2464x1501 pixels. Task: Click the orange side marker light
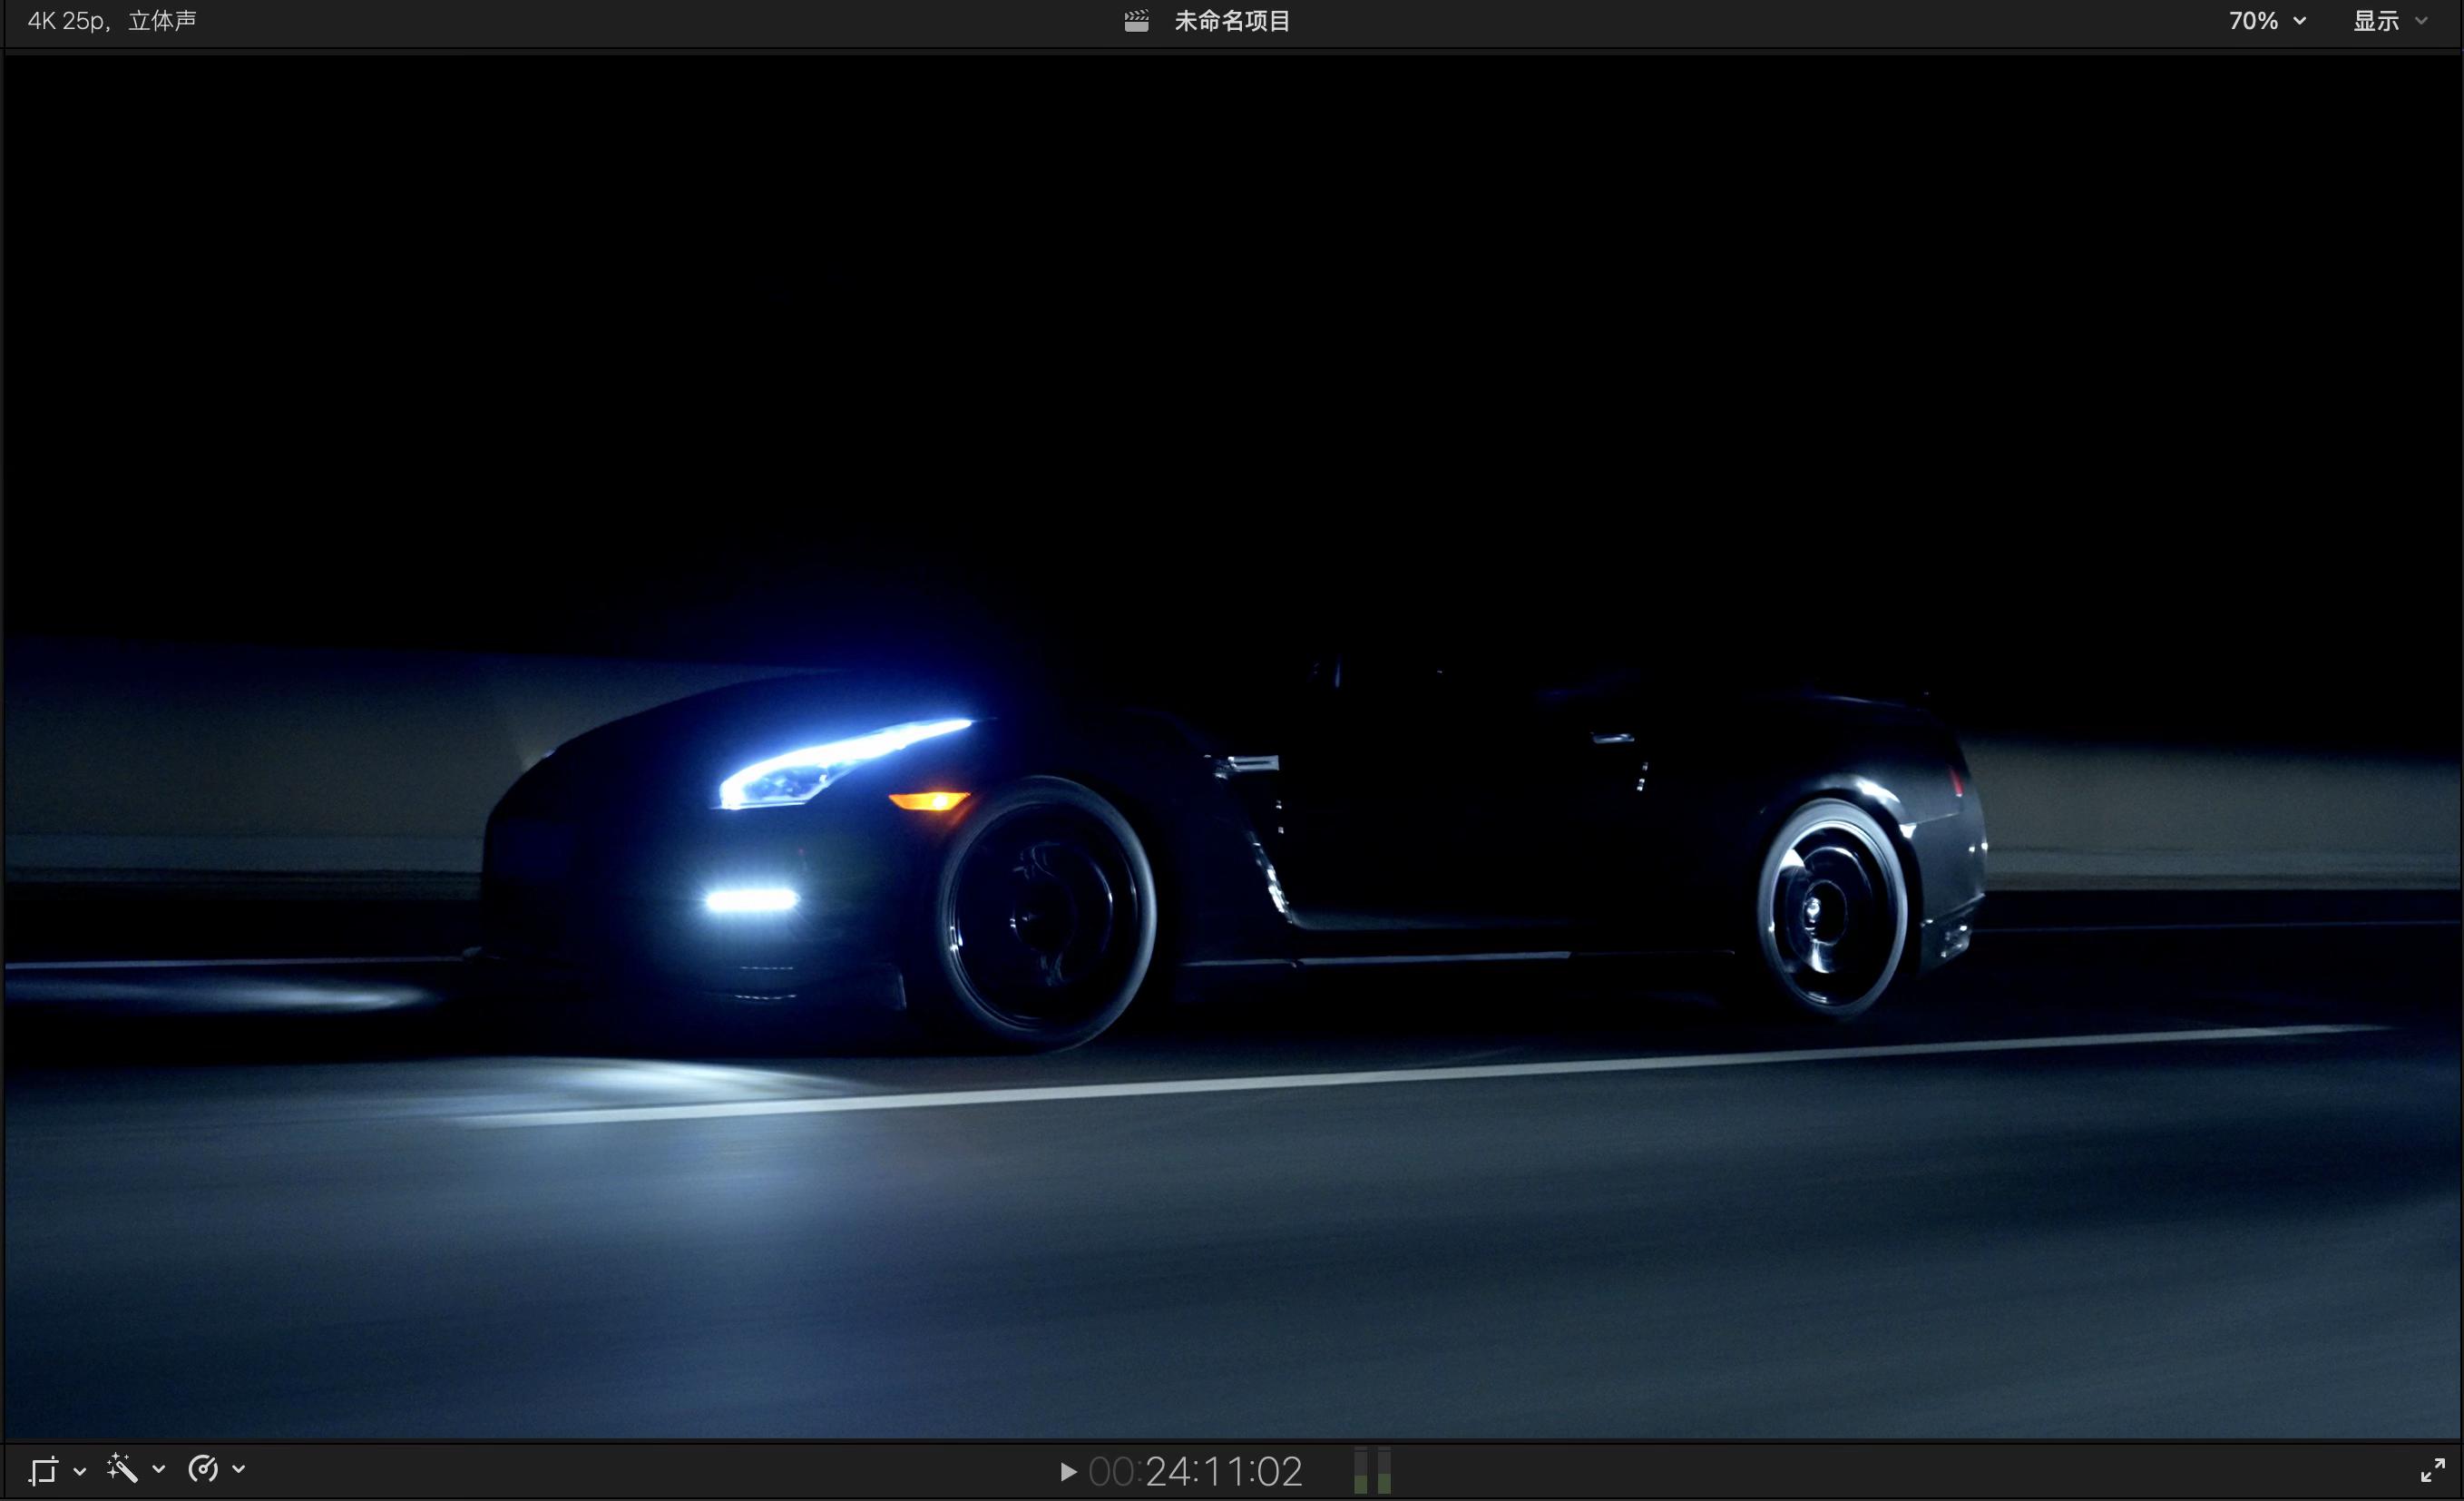[x=928, y=800]
